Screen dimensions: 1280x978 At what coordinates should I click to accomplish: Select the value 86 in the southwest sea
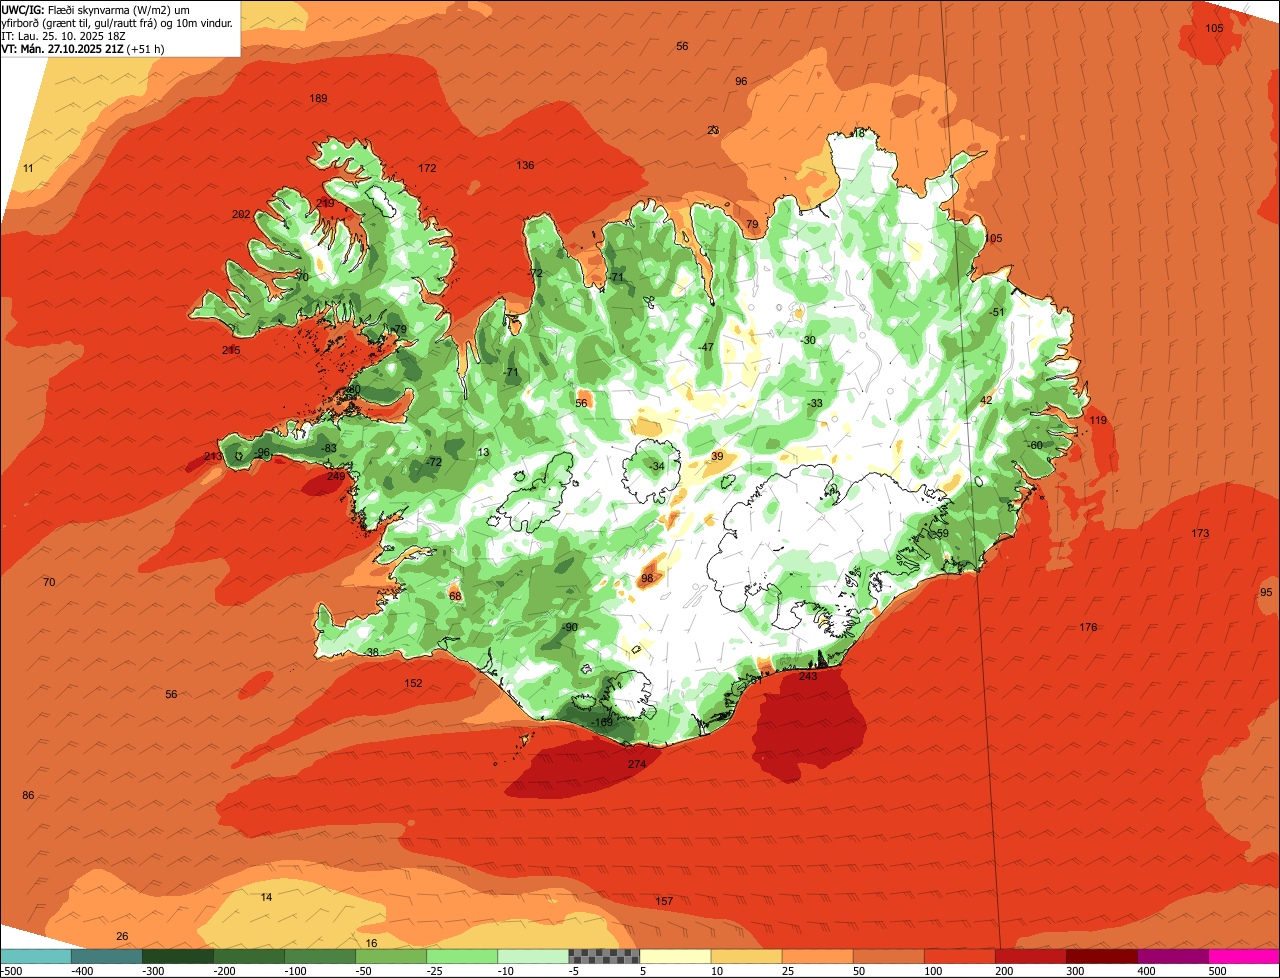[x=28, y=795]
